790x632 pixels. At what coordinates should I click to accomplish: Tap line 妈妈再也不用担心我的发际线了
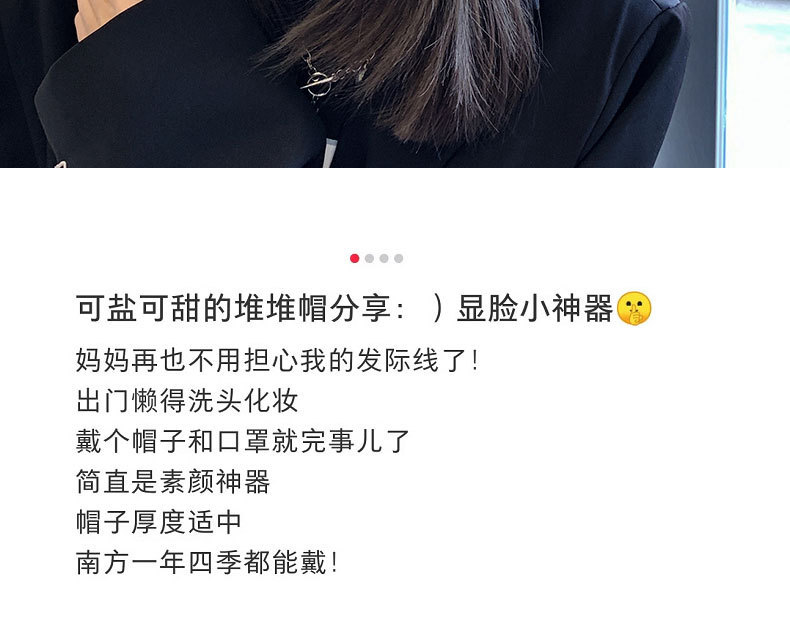277,361
